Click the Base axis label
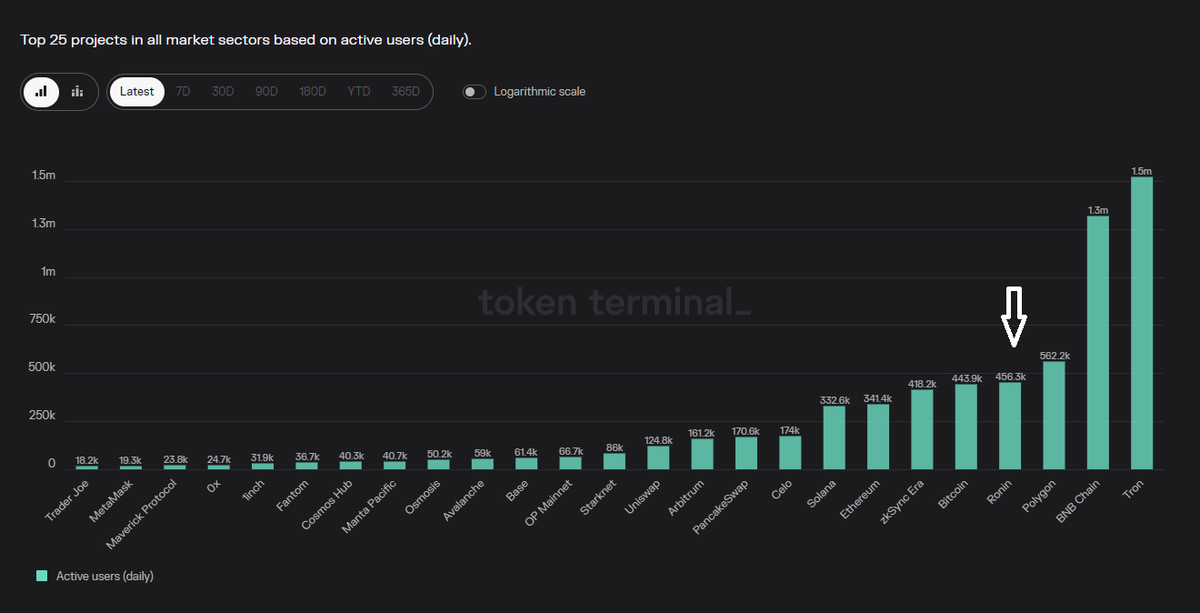Viewport: 1200px width, 613px height. 518,489
